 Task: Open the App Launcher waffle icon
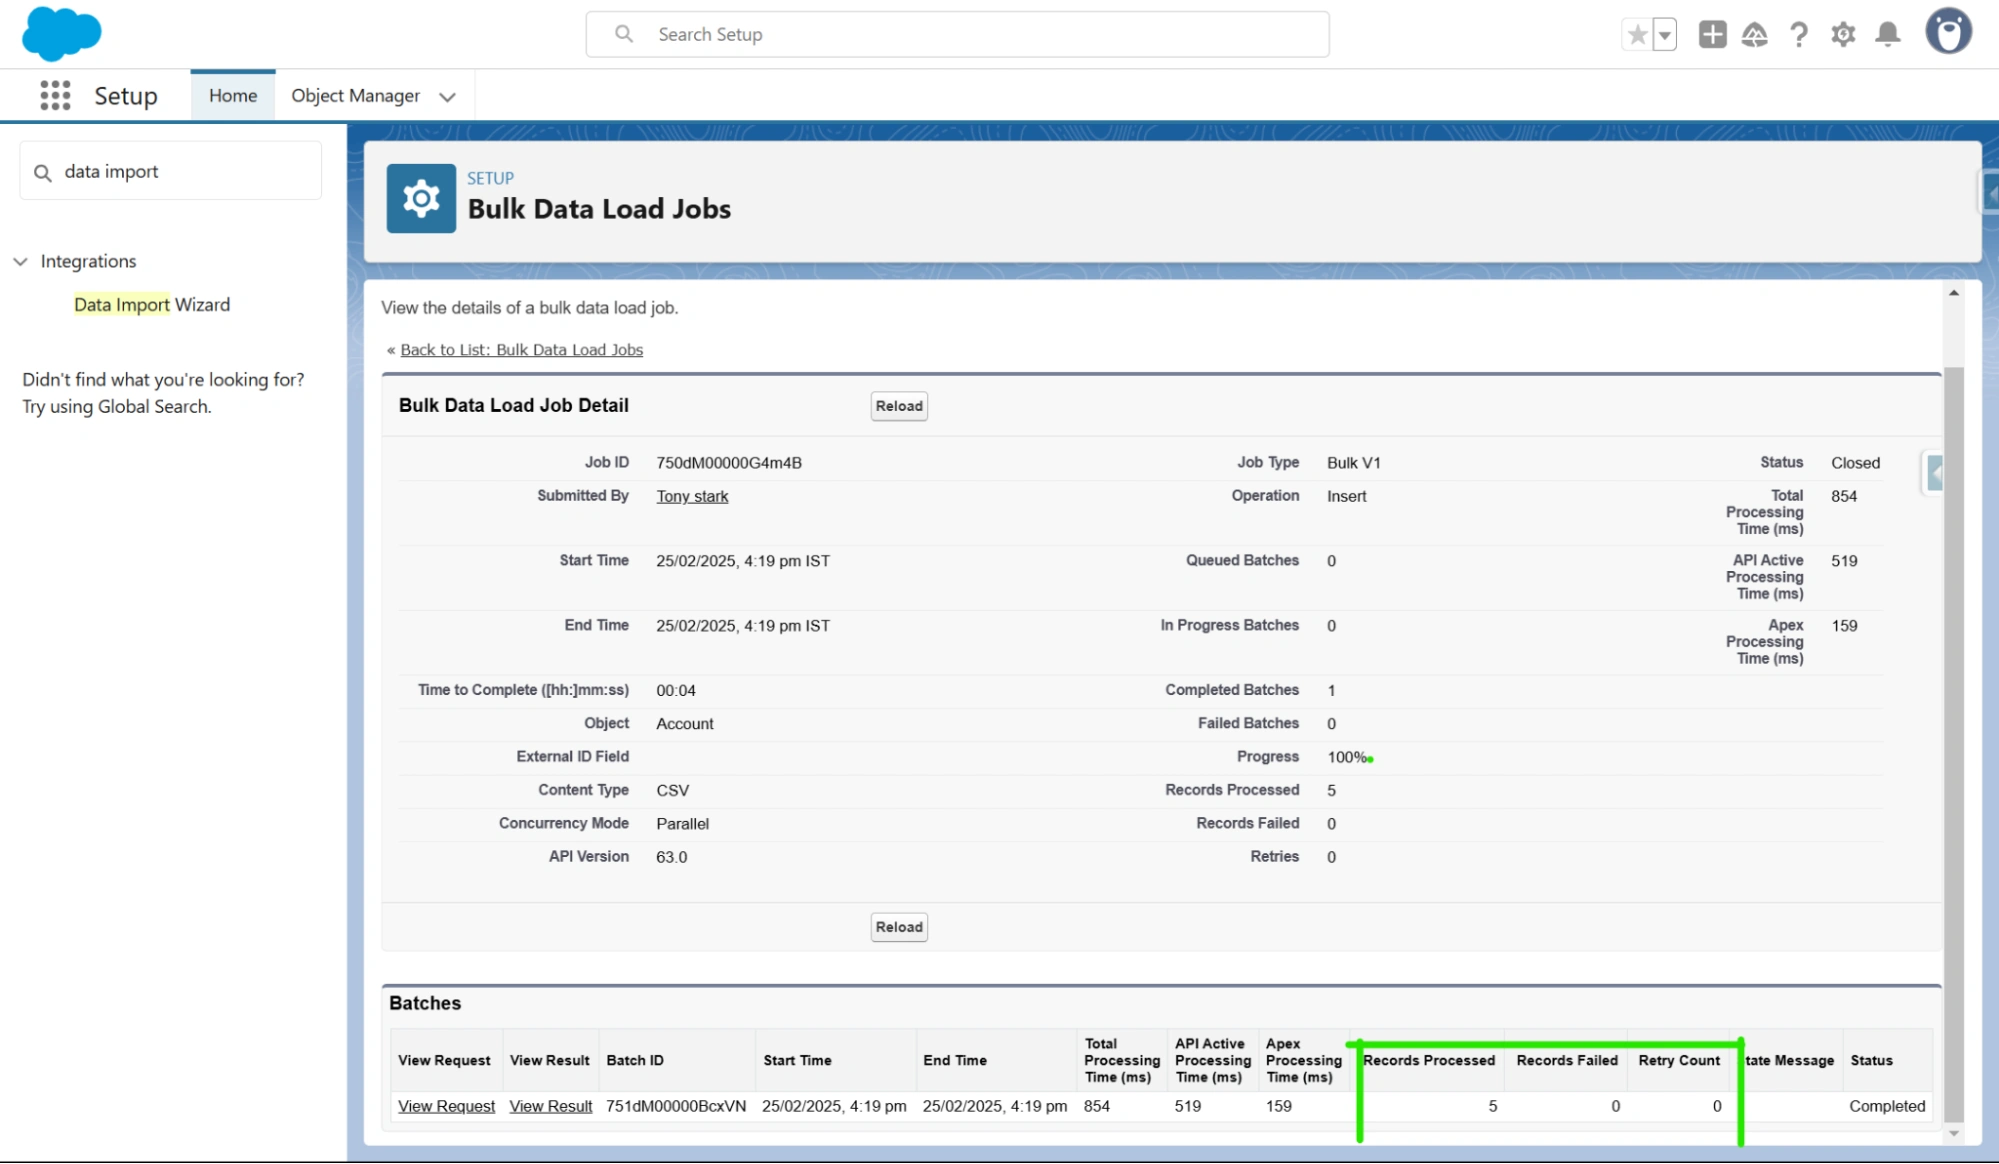click(54, 95)
